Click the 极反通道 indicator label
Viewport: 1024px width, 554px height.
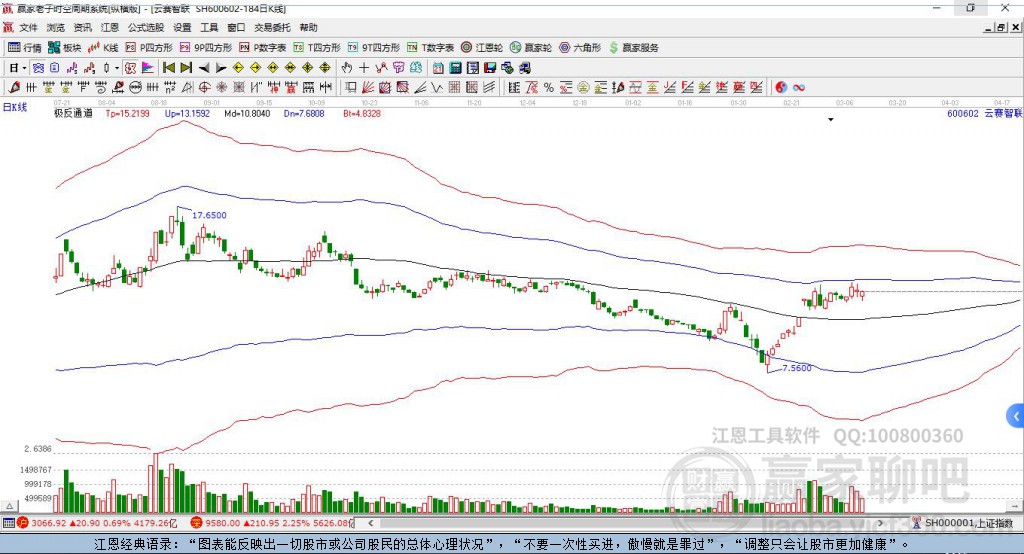tap(73, 113)
